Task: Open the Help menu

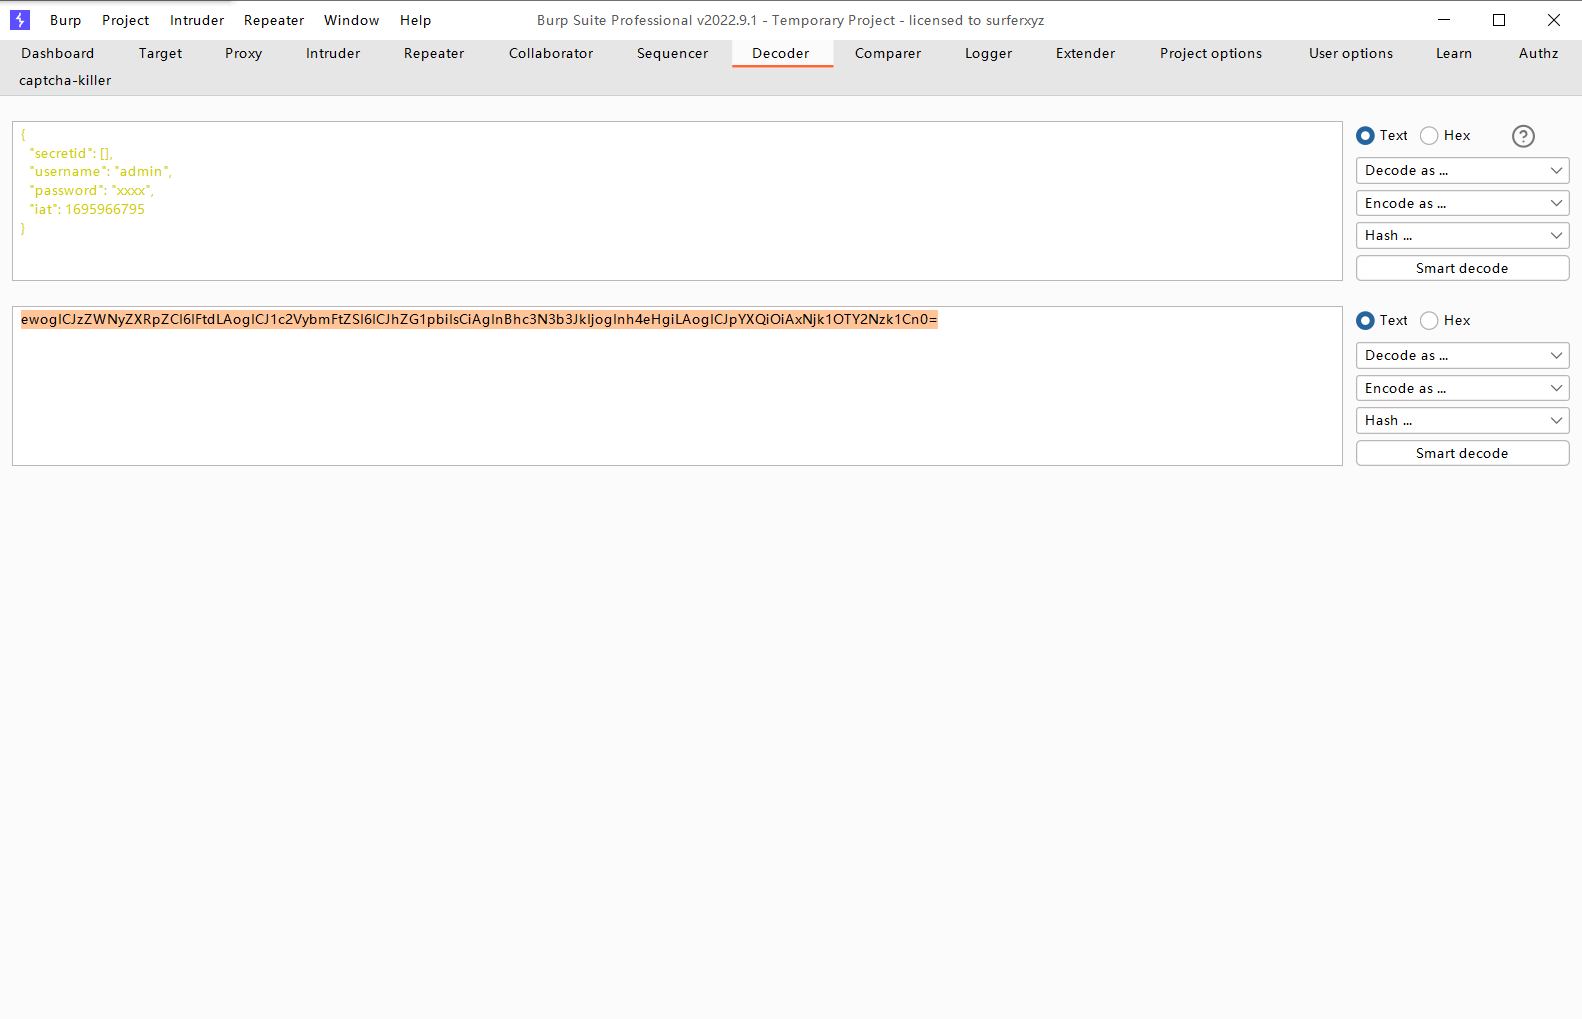Action: click(416, 20)
